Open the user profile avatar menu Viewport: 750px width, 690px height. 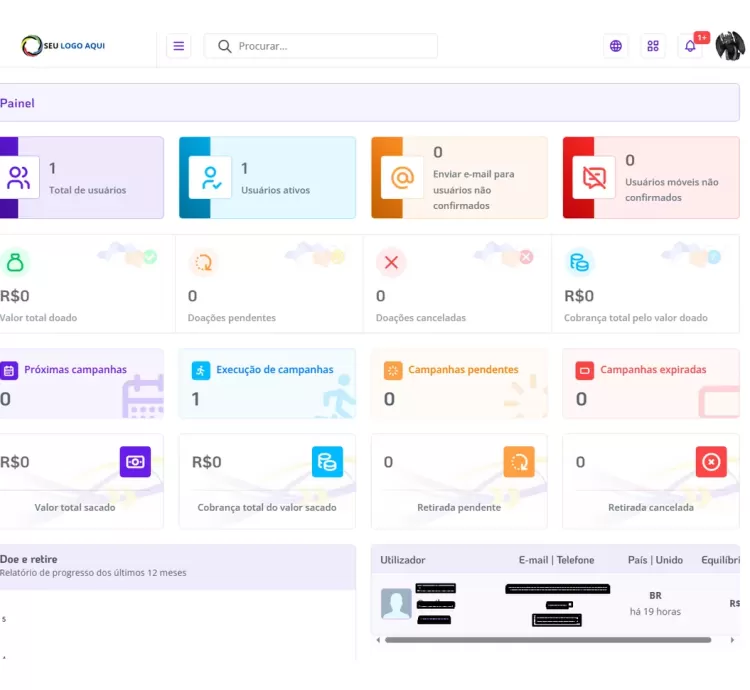coord(730,46)
